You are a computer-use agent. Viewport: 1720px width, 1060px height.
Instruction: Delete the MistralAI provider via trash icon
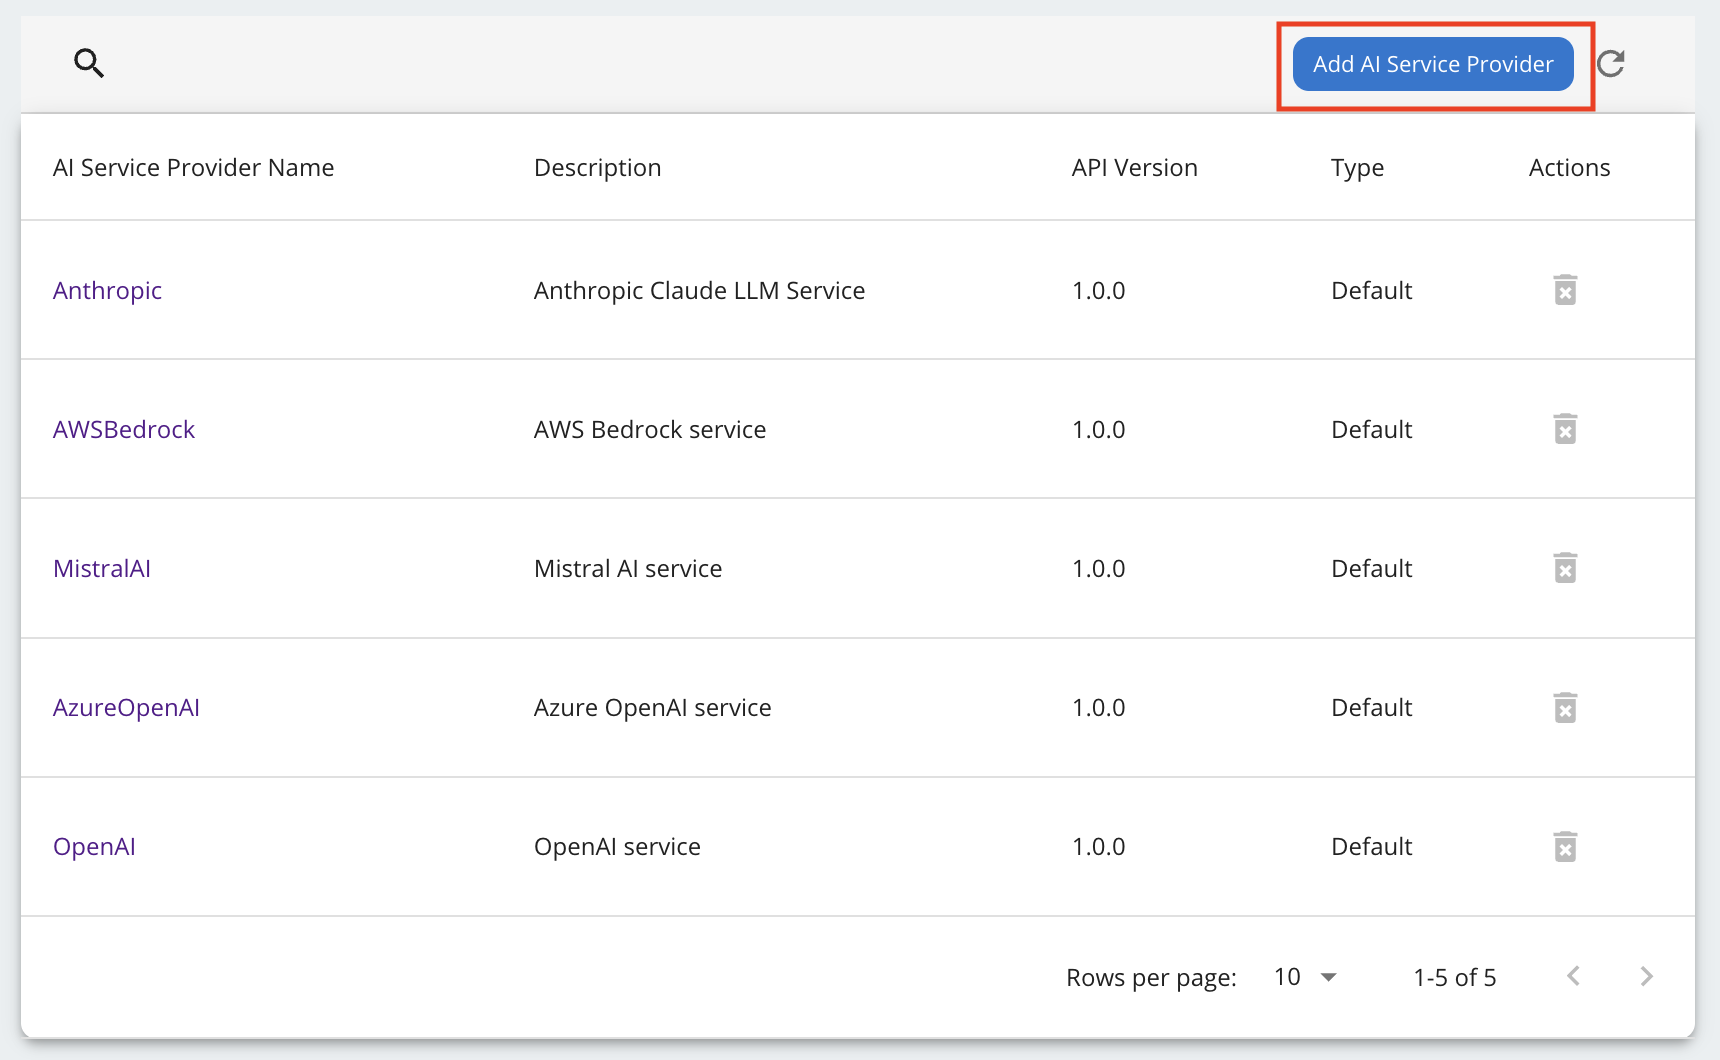point(1565,568)
